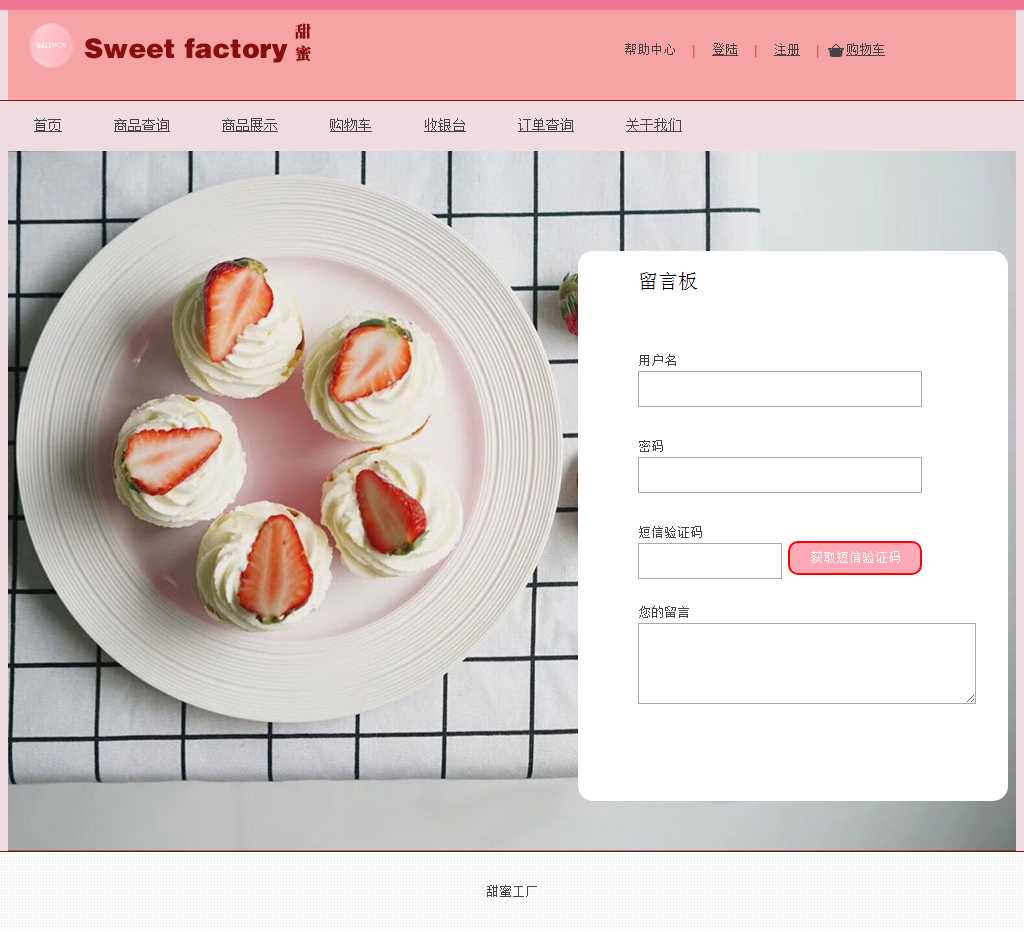Open the 登陆 login link
The width and height of the screenshot is (1024, 932).
pyautogui.click(x=725, y=50)
